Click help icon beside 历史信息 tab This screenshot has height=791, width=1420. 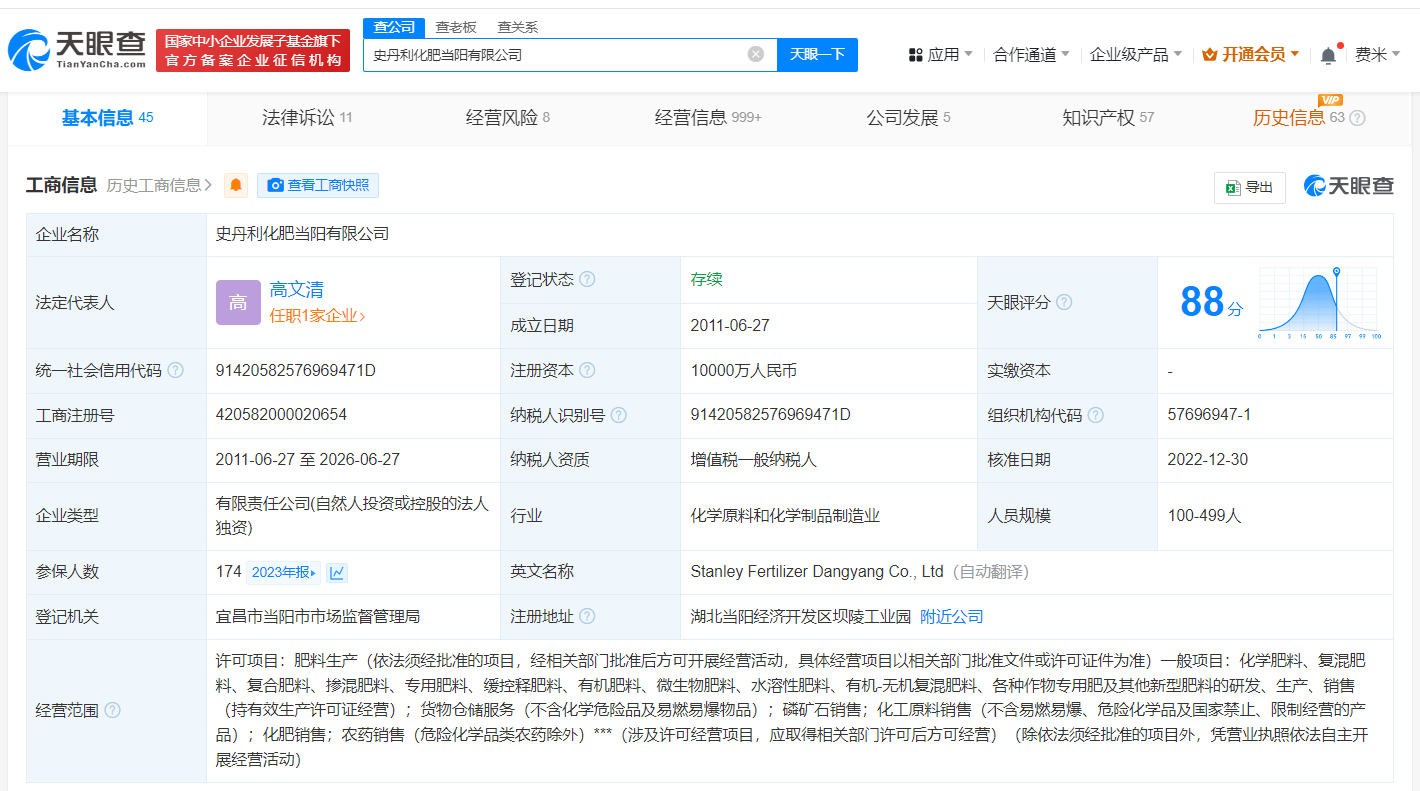(1357, 118)
